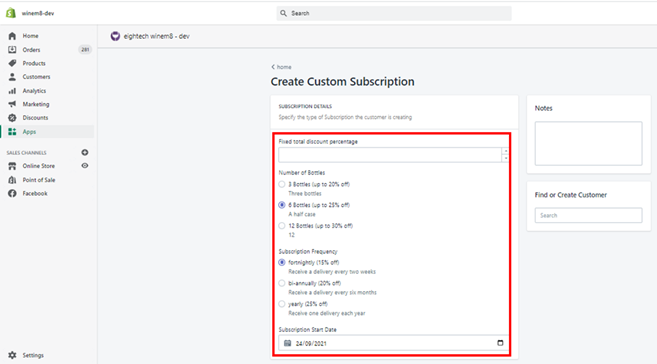Click the Subscription Start Date field

tap(394, 343)
